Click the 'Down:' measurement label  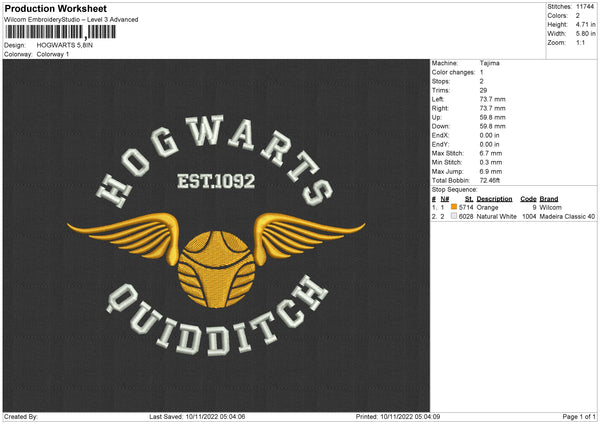coord(440,126)
